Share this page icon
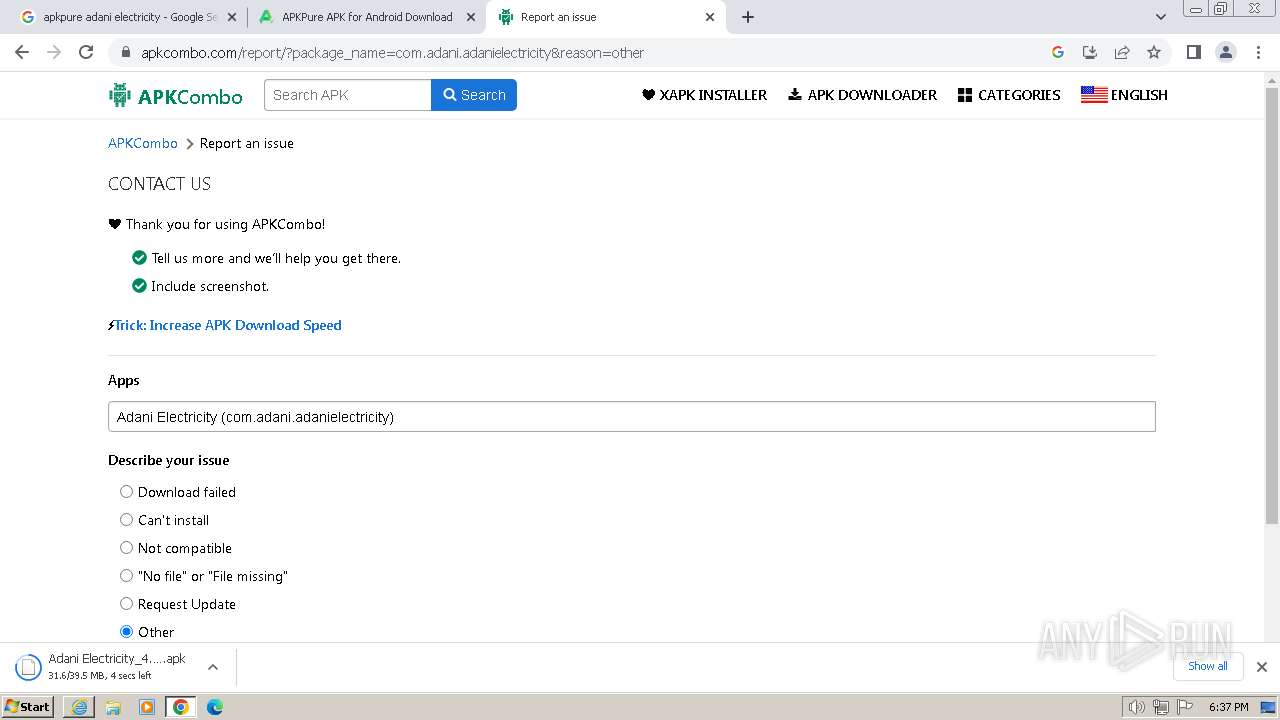Image resolution: width=1280 pixels, height=720 pixels. (1122, 52)
